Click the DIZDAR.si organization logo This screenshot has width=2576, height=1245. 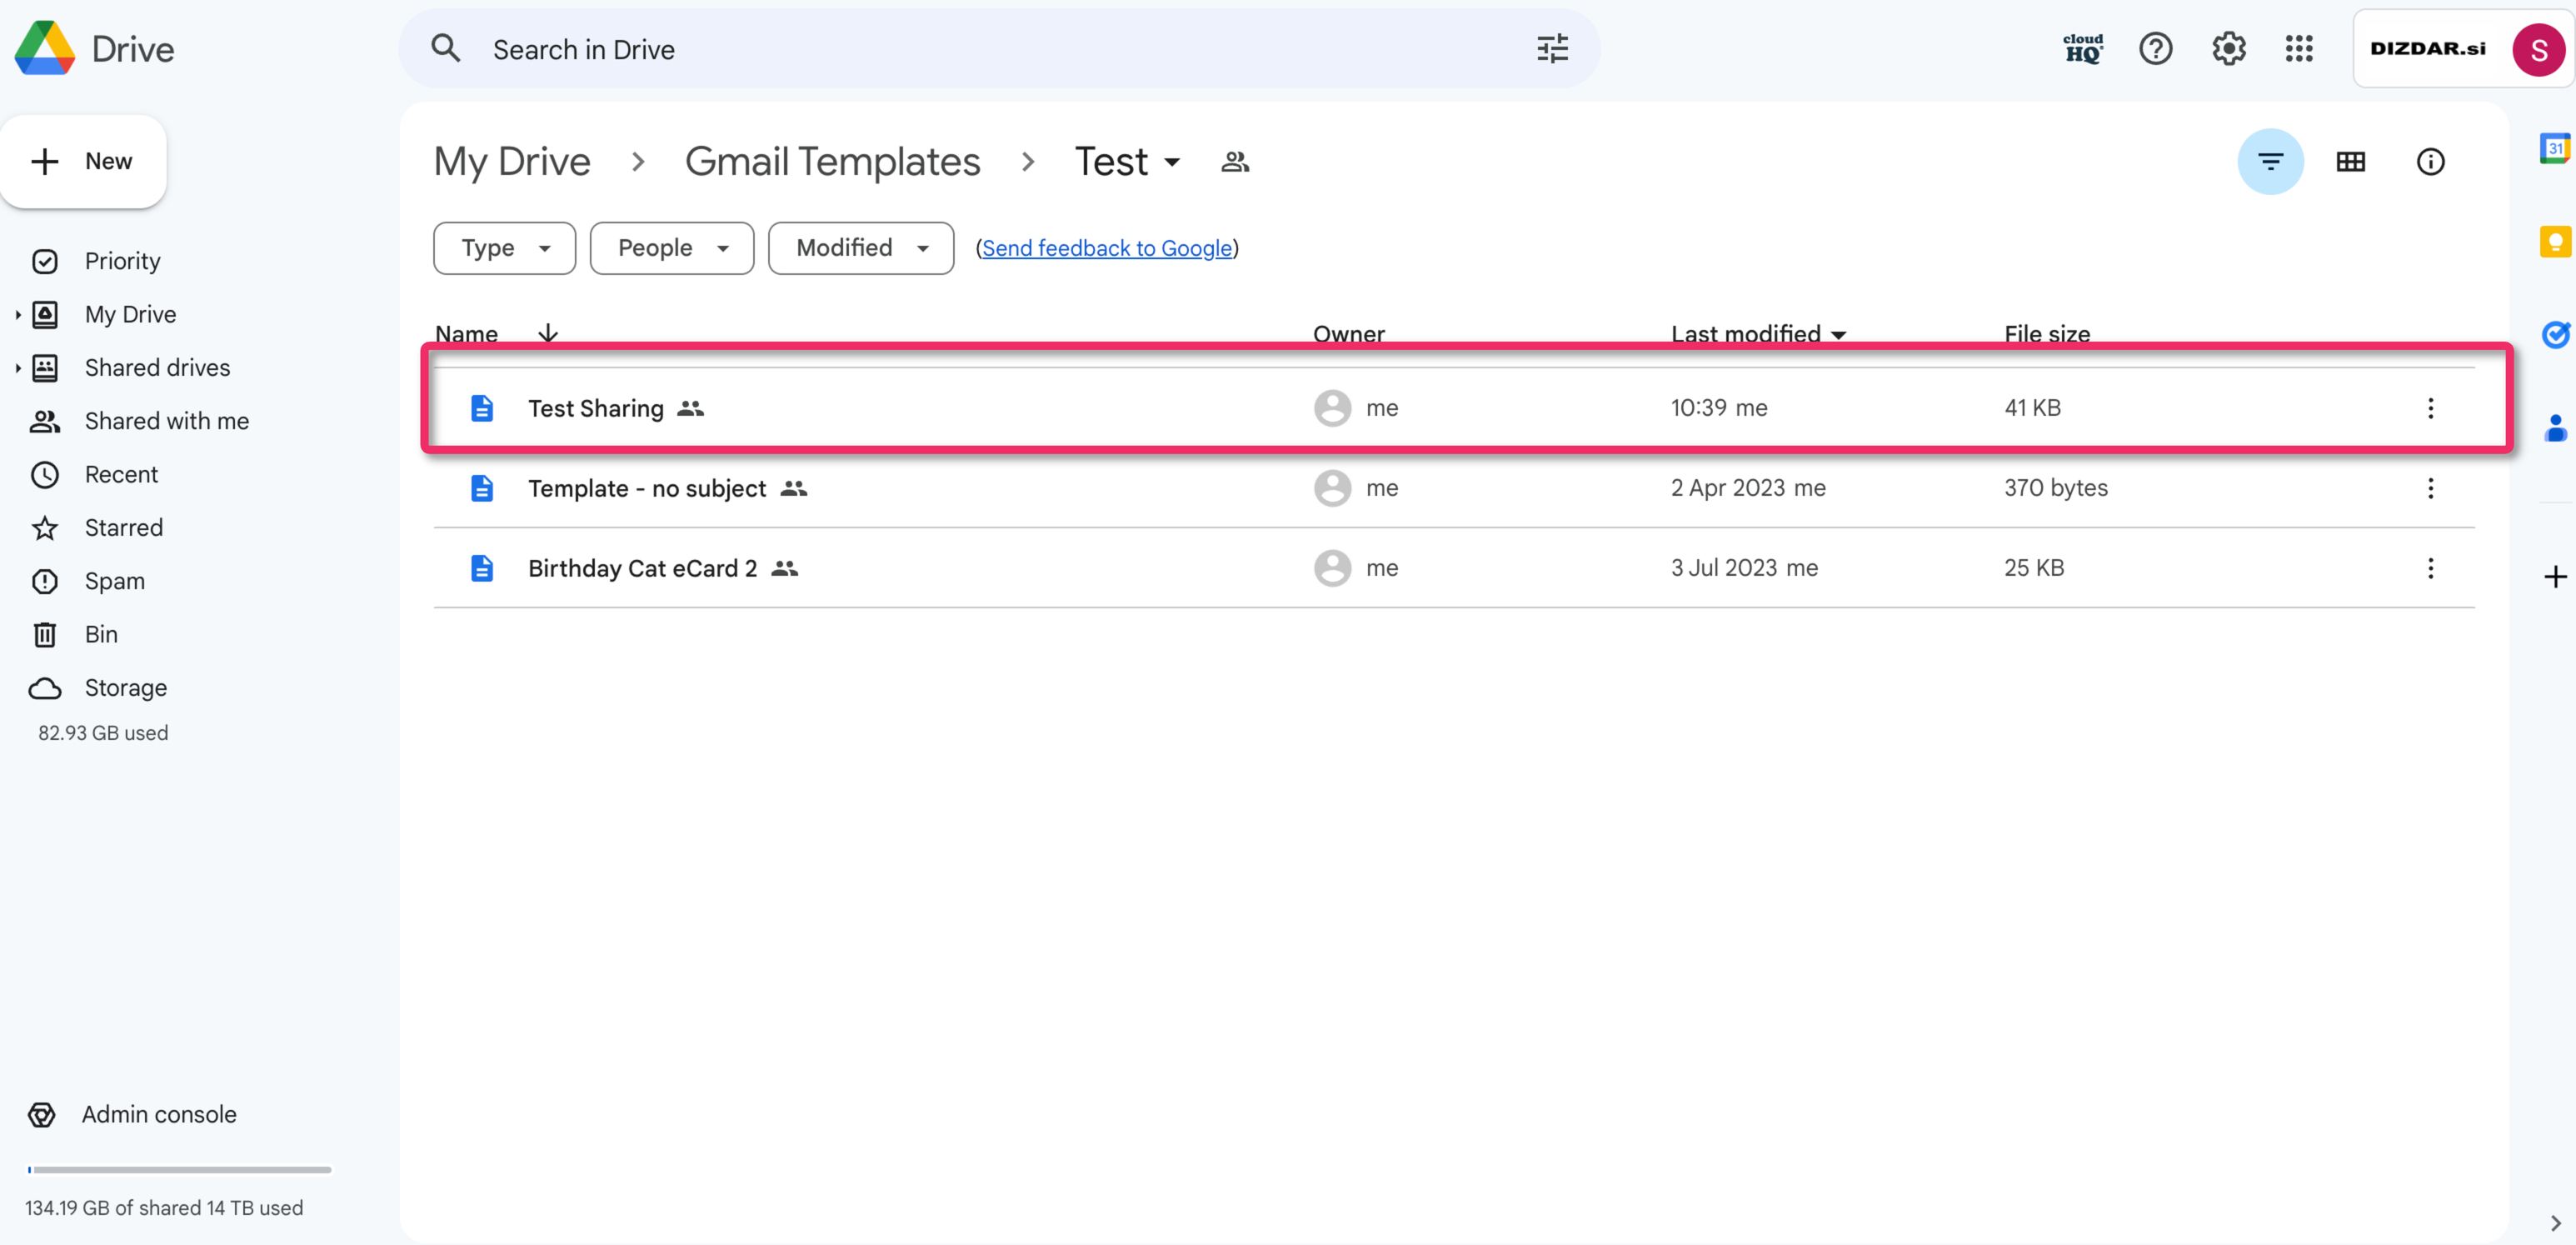(x=2427, y=48)
